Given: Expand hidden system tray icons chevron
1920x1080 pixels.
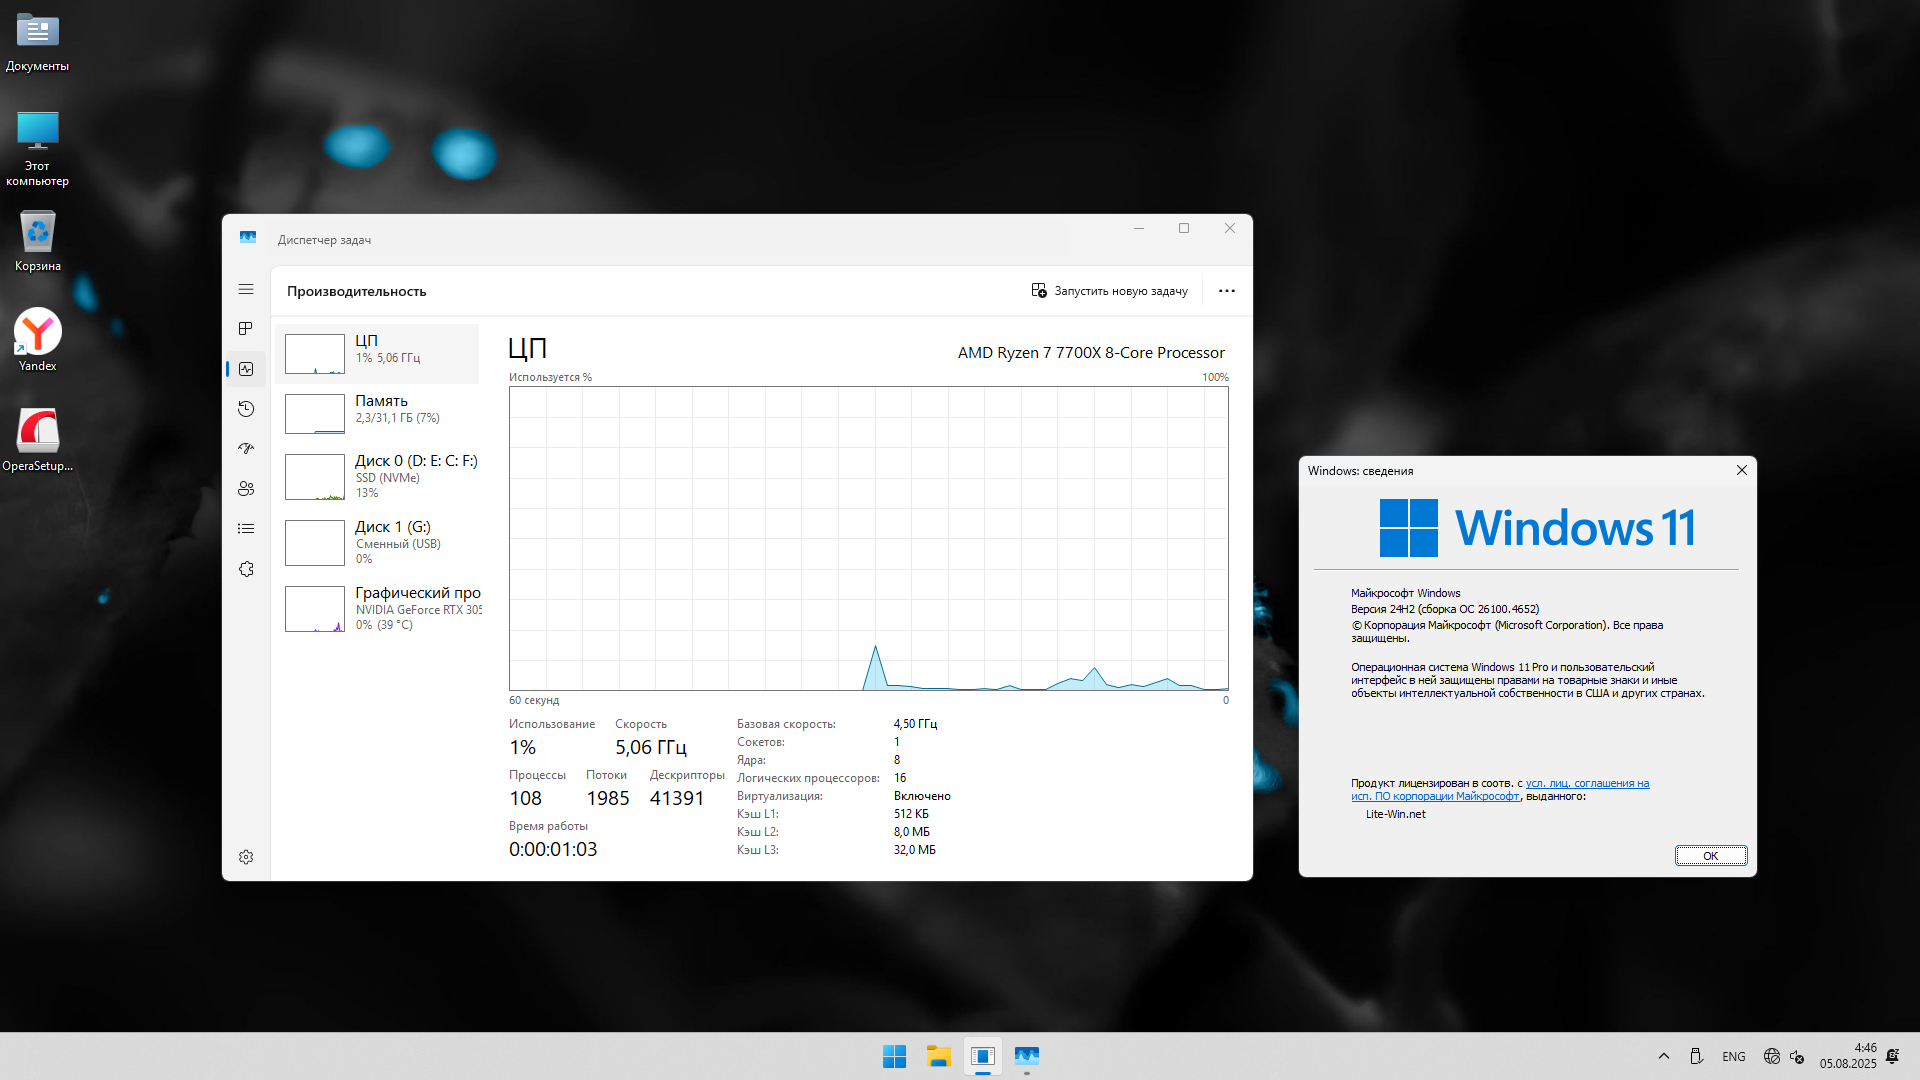Looking at the screenshot, I should 1664,1056.
